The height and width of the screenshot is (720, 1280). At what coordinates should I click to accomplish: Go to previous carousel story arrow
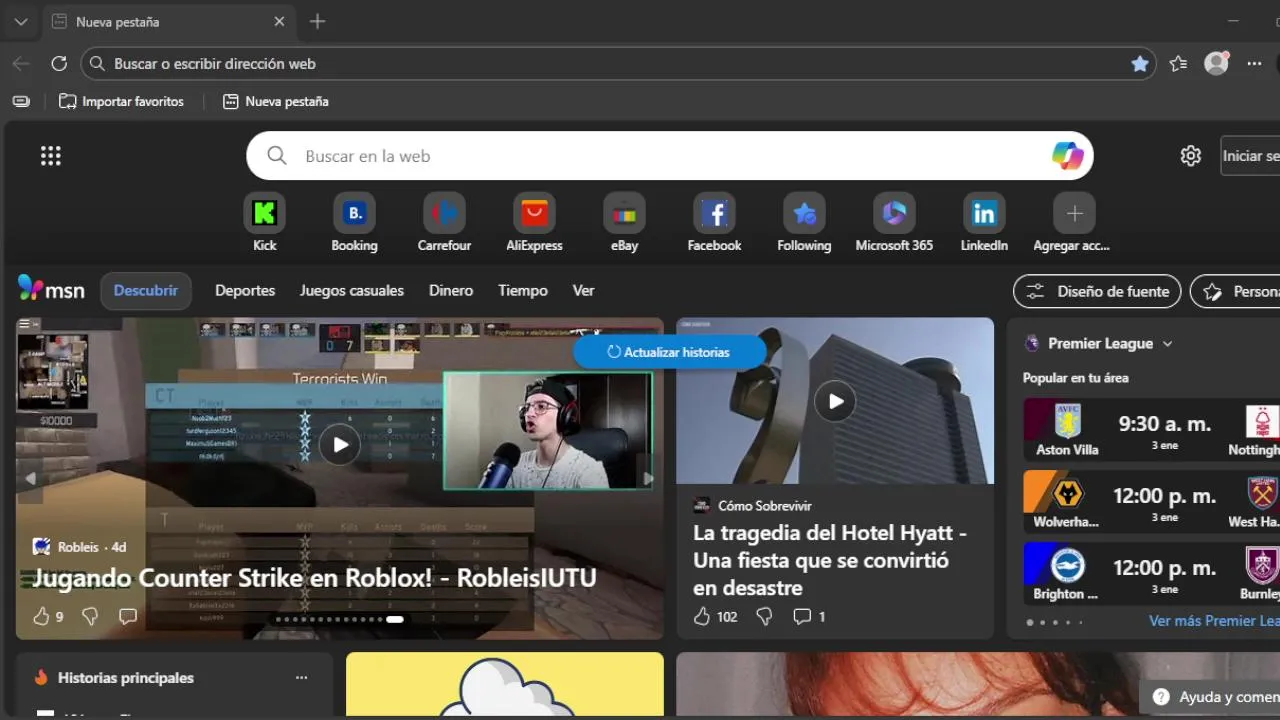(x=30, y=478)
